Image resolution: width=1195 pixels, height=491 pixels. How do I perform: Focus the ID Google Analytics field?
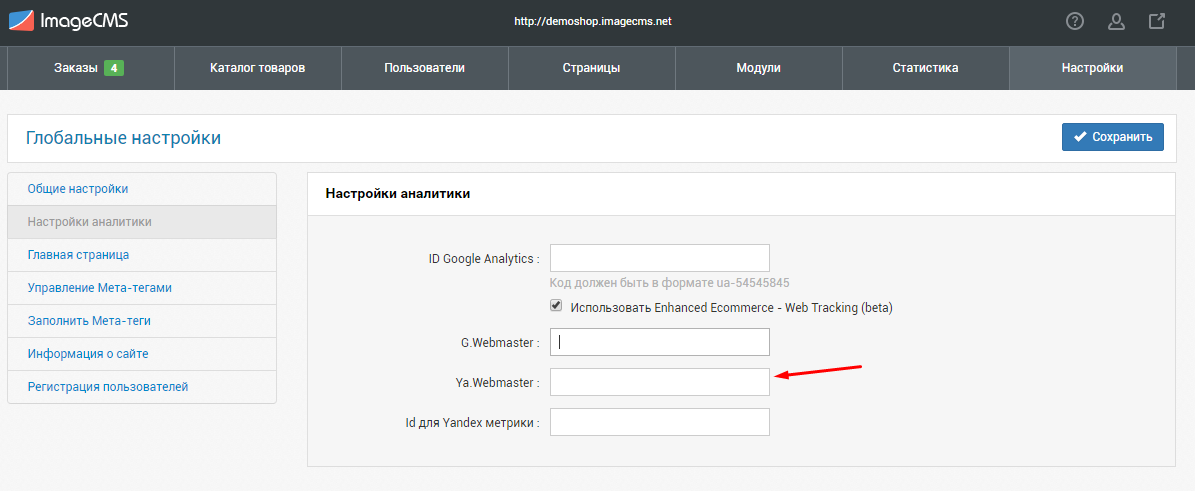[x=660, y=258]
